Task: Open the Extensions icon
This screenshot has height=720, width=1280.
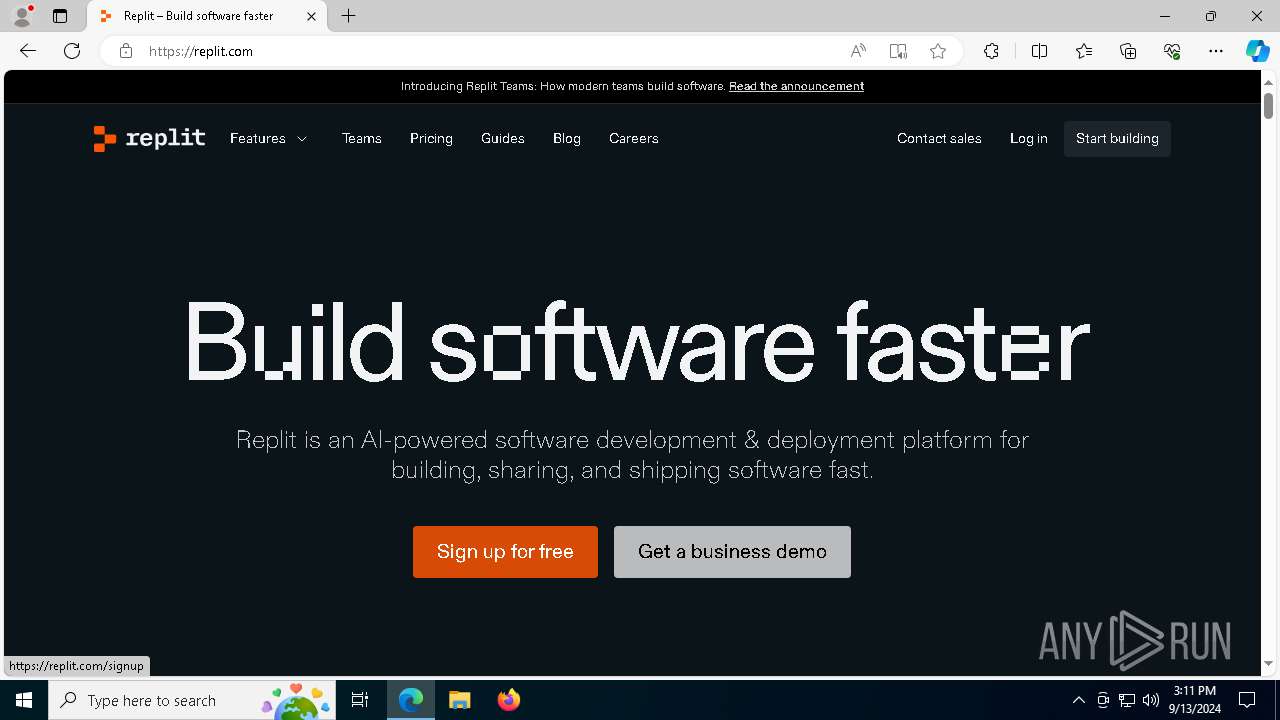Action: tap(991, 51)
